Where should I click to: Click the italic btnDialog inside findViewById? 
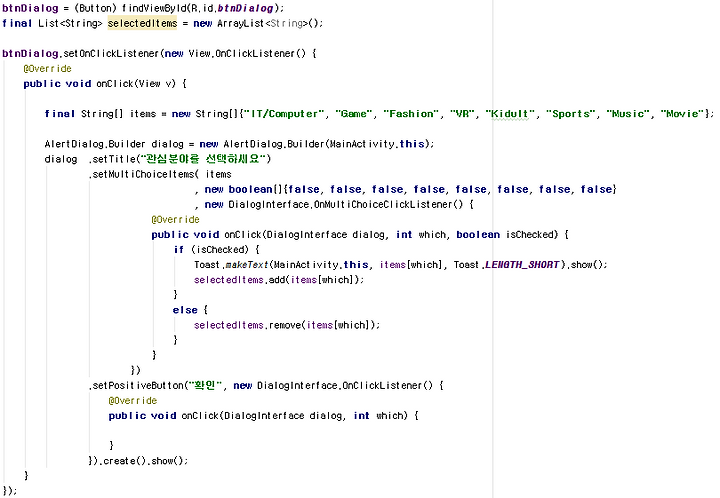point(248,8)
